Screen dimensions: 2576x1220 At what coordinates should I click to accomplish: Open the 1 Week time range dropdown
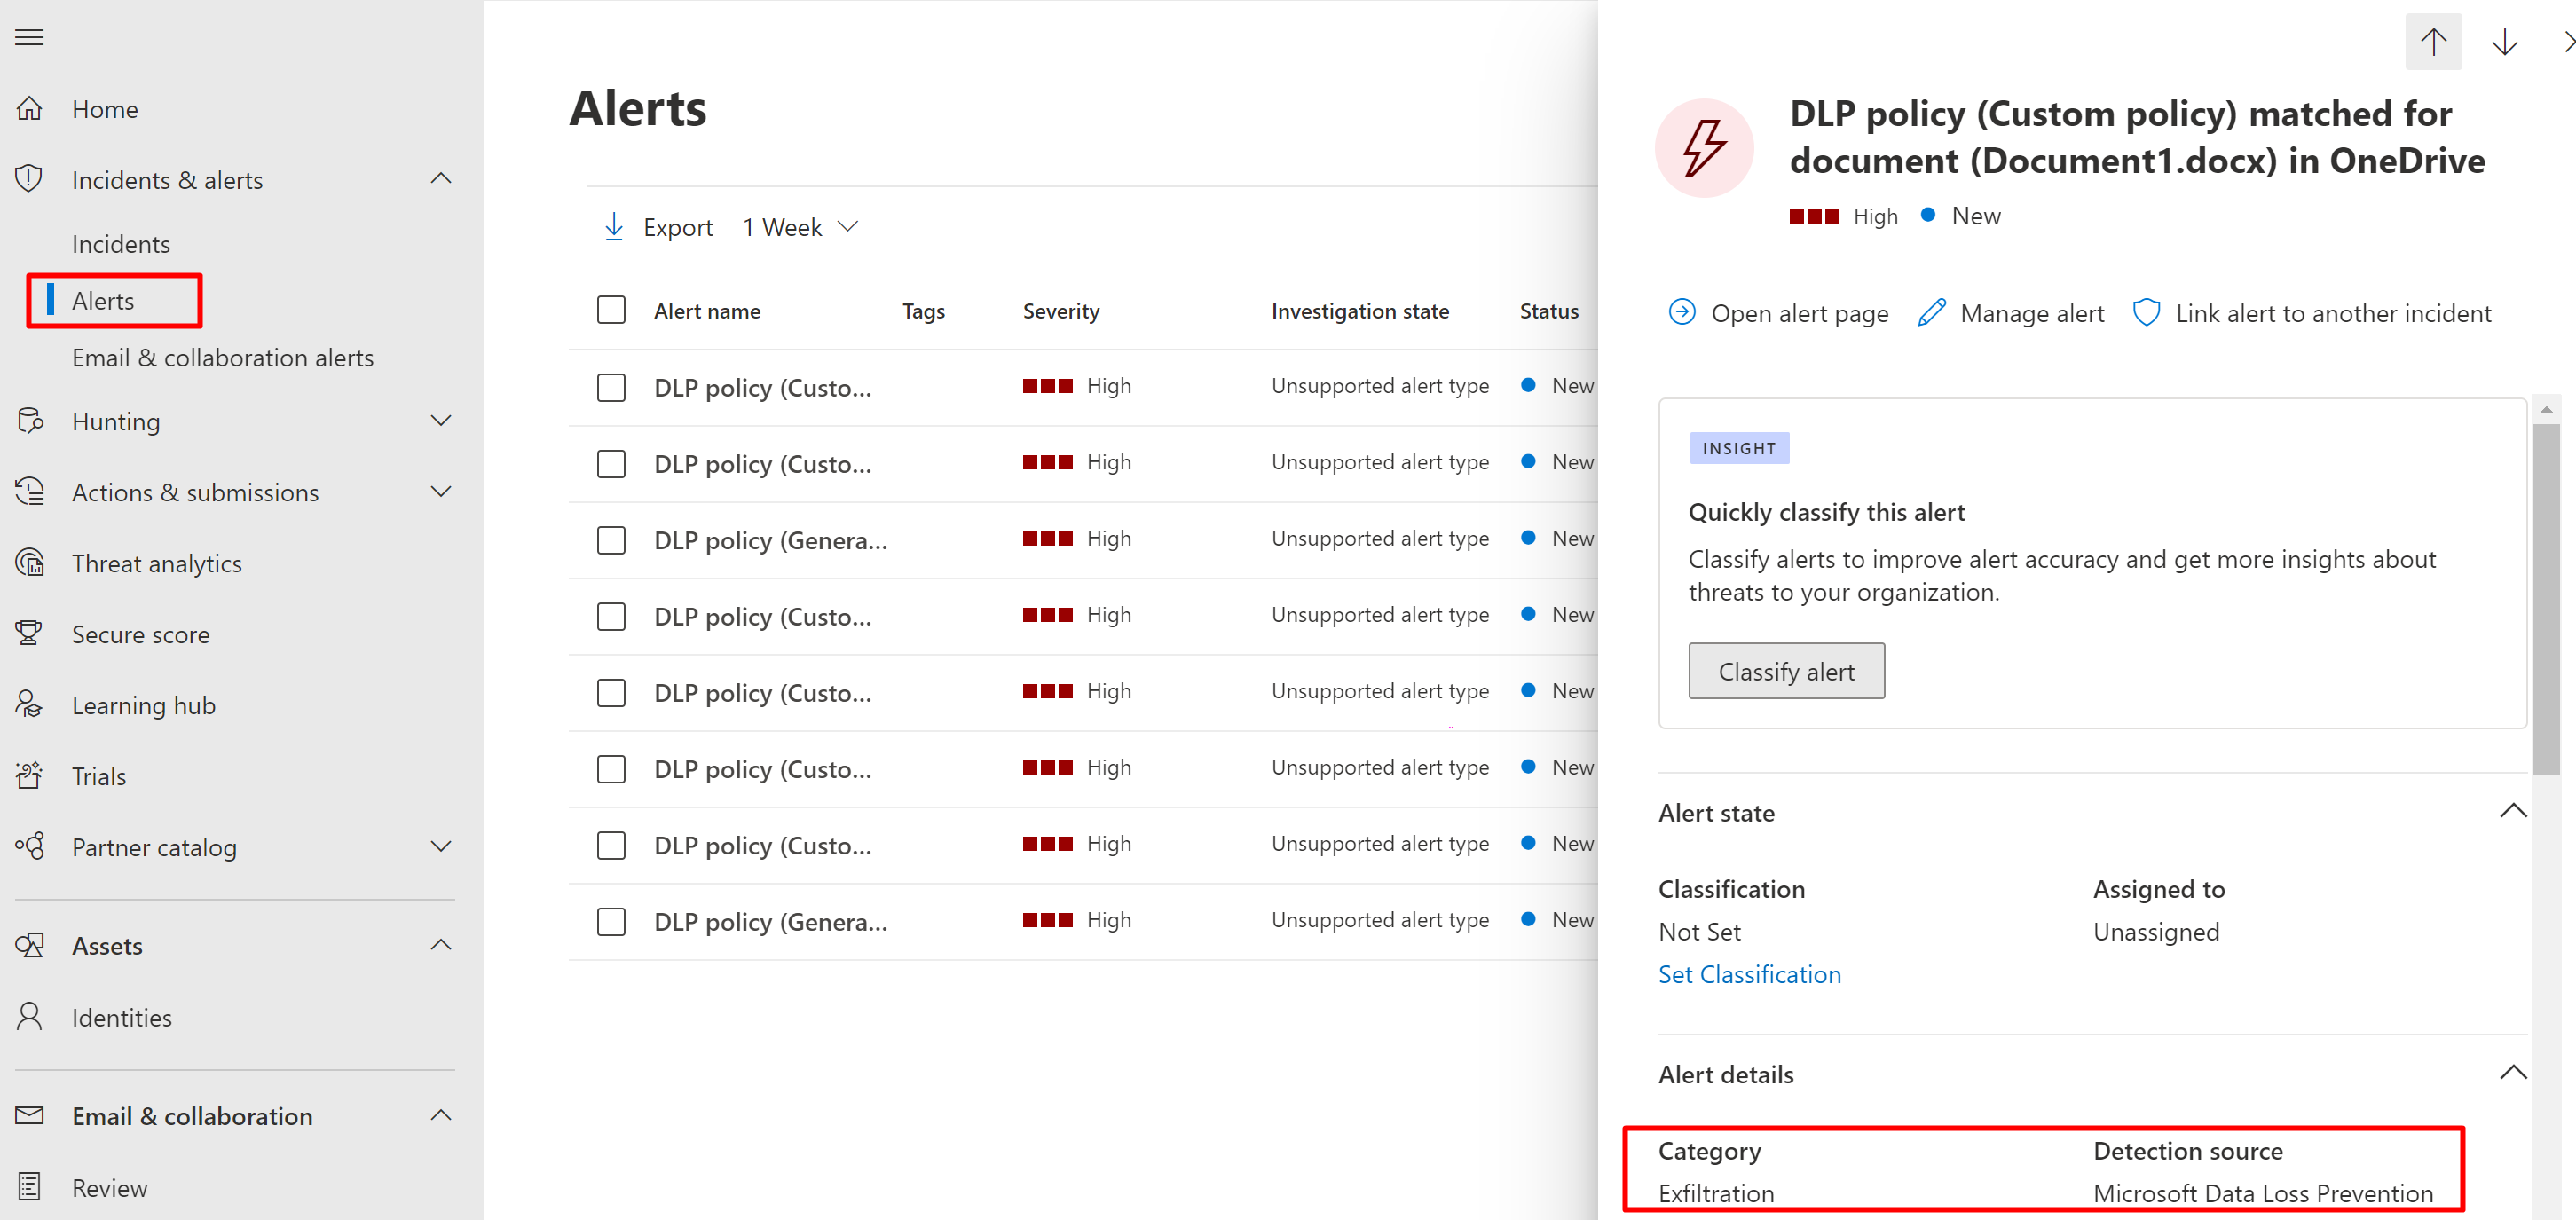pyautogui.click(x=800, y=227)
